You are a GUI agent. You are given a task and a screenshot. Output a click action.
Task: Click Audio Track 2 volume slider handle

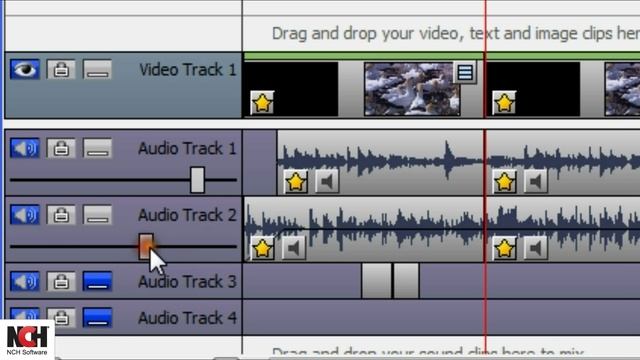tap(146, 246)
